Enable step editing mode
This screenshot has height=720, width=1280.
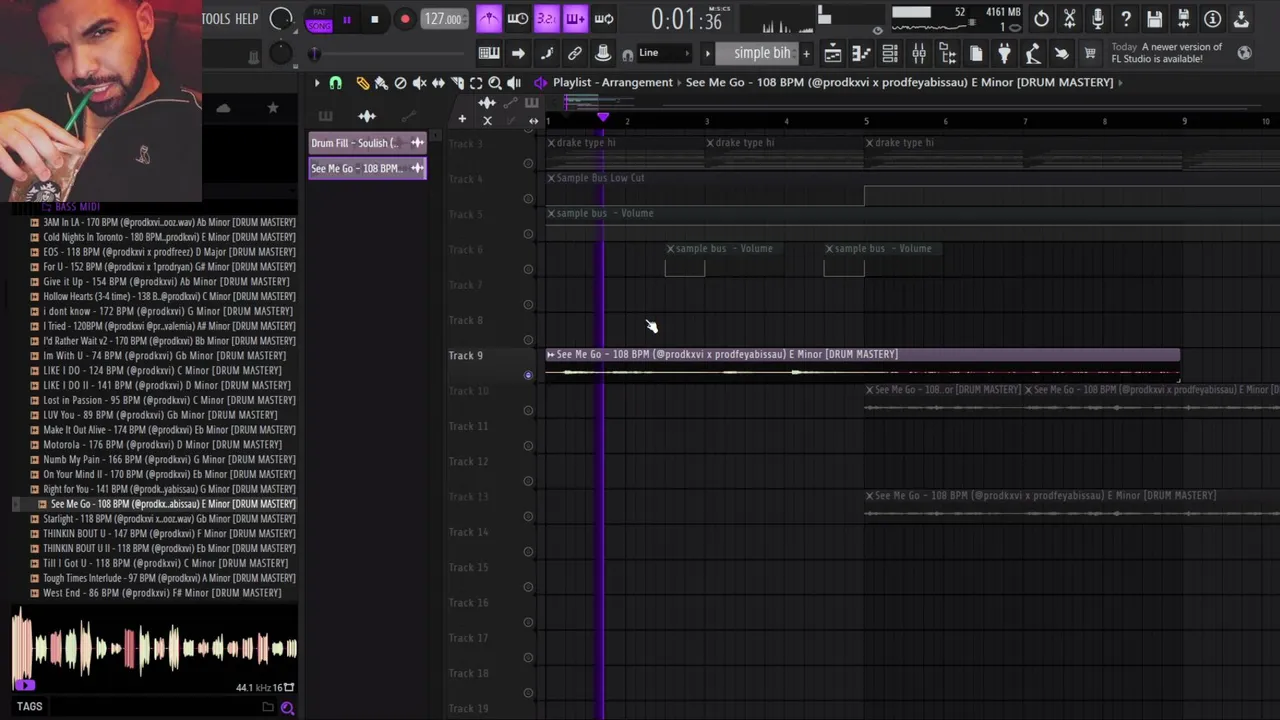pos(547,53)
